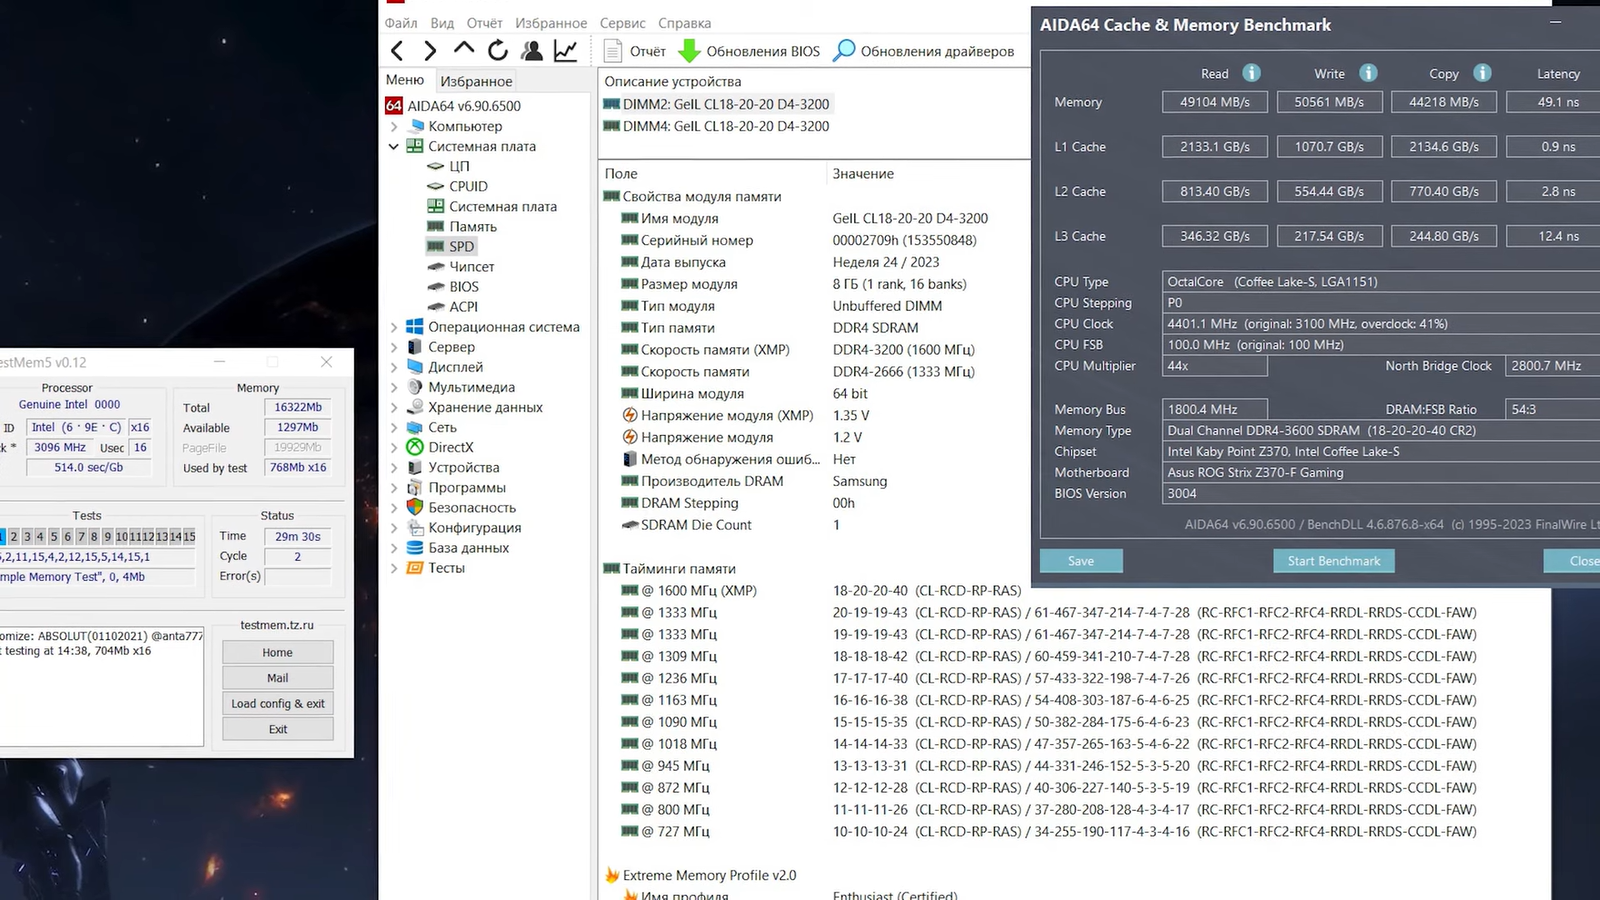Click the forward navigation arrow icon

pyautogui.click(x=430, y=51)
